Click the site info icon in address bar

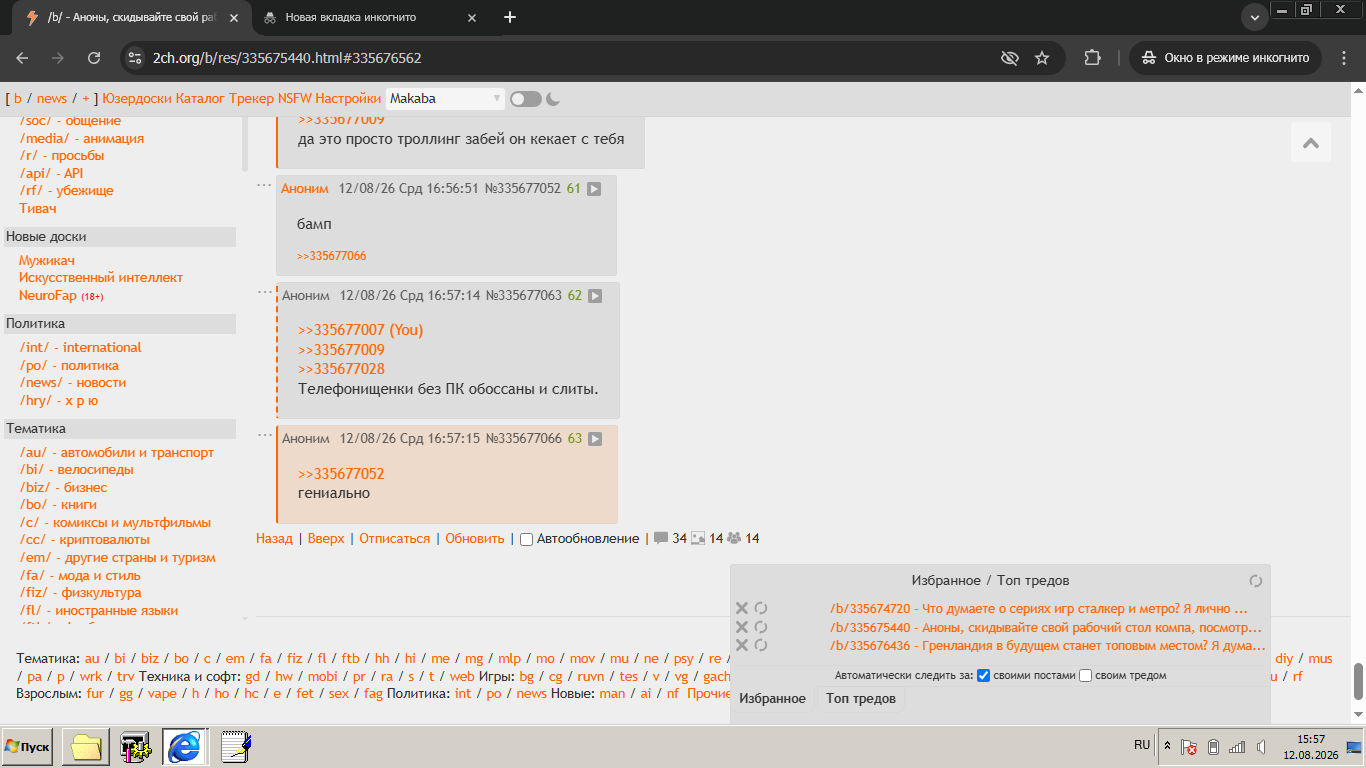135,58
